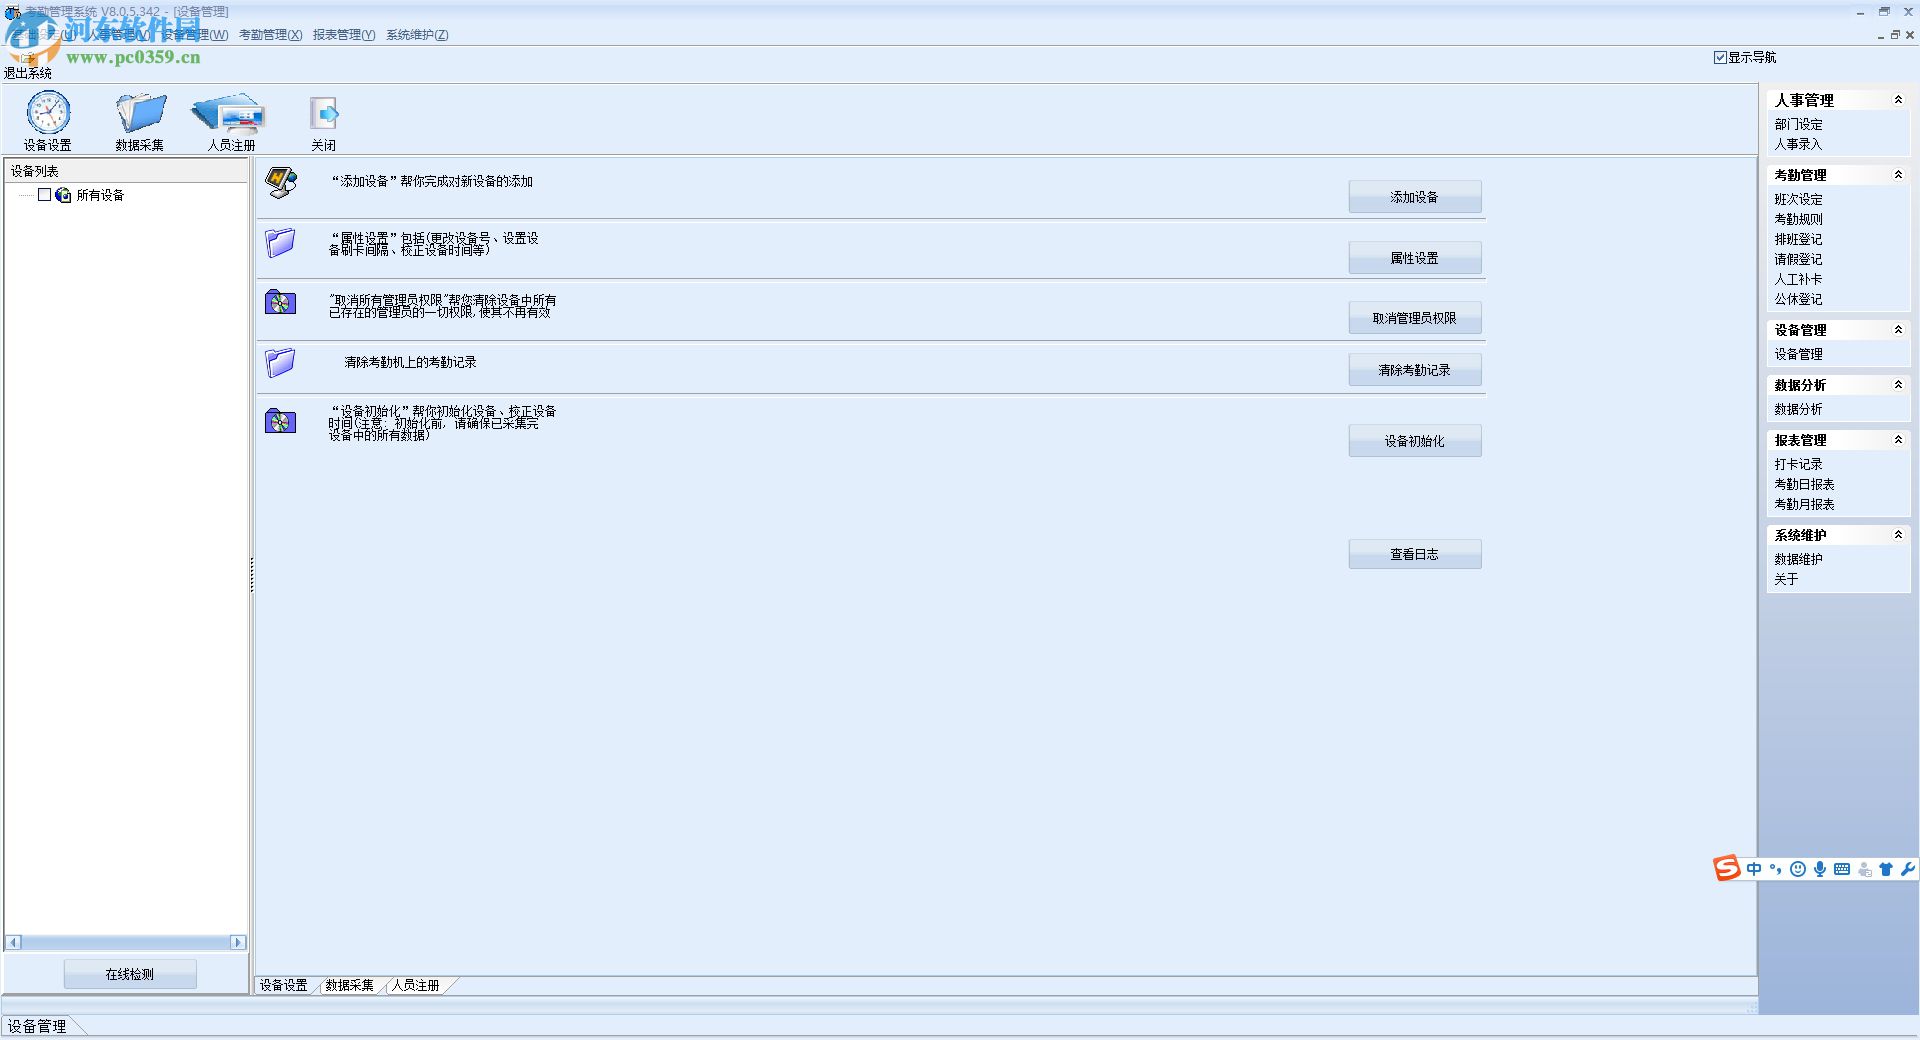
Task: Open the 考勤管理(X) menu
Action: pyautogui.click(x=270, y=35)
